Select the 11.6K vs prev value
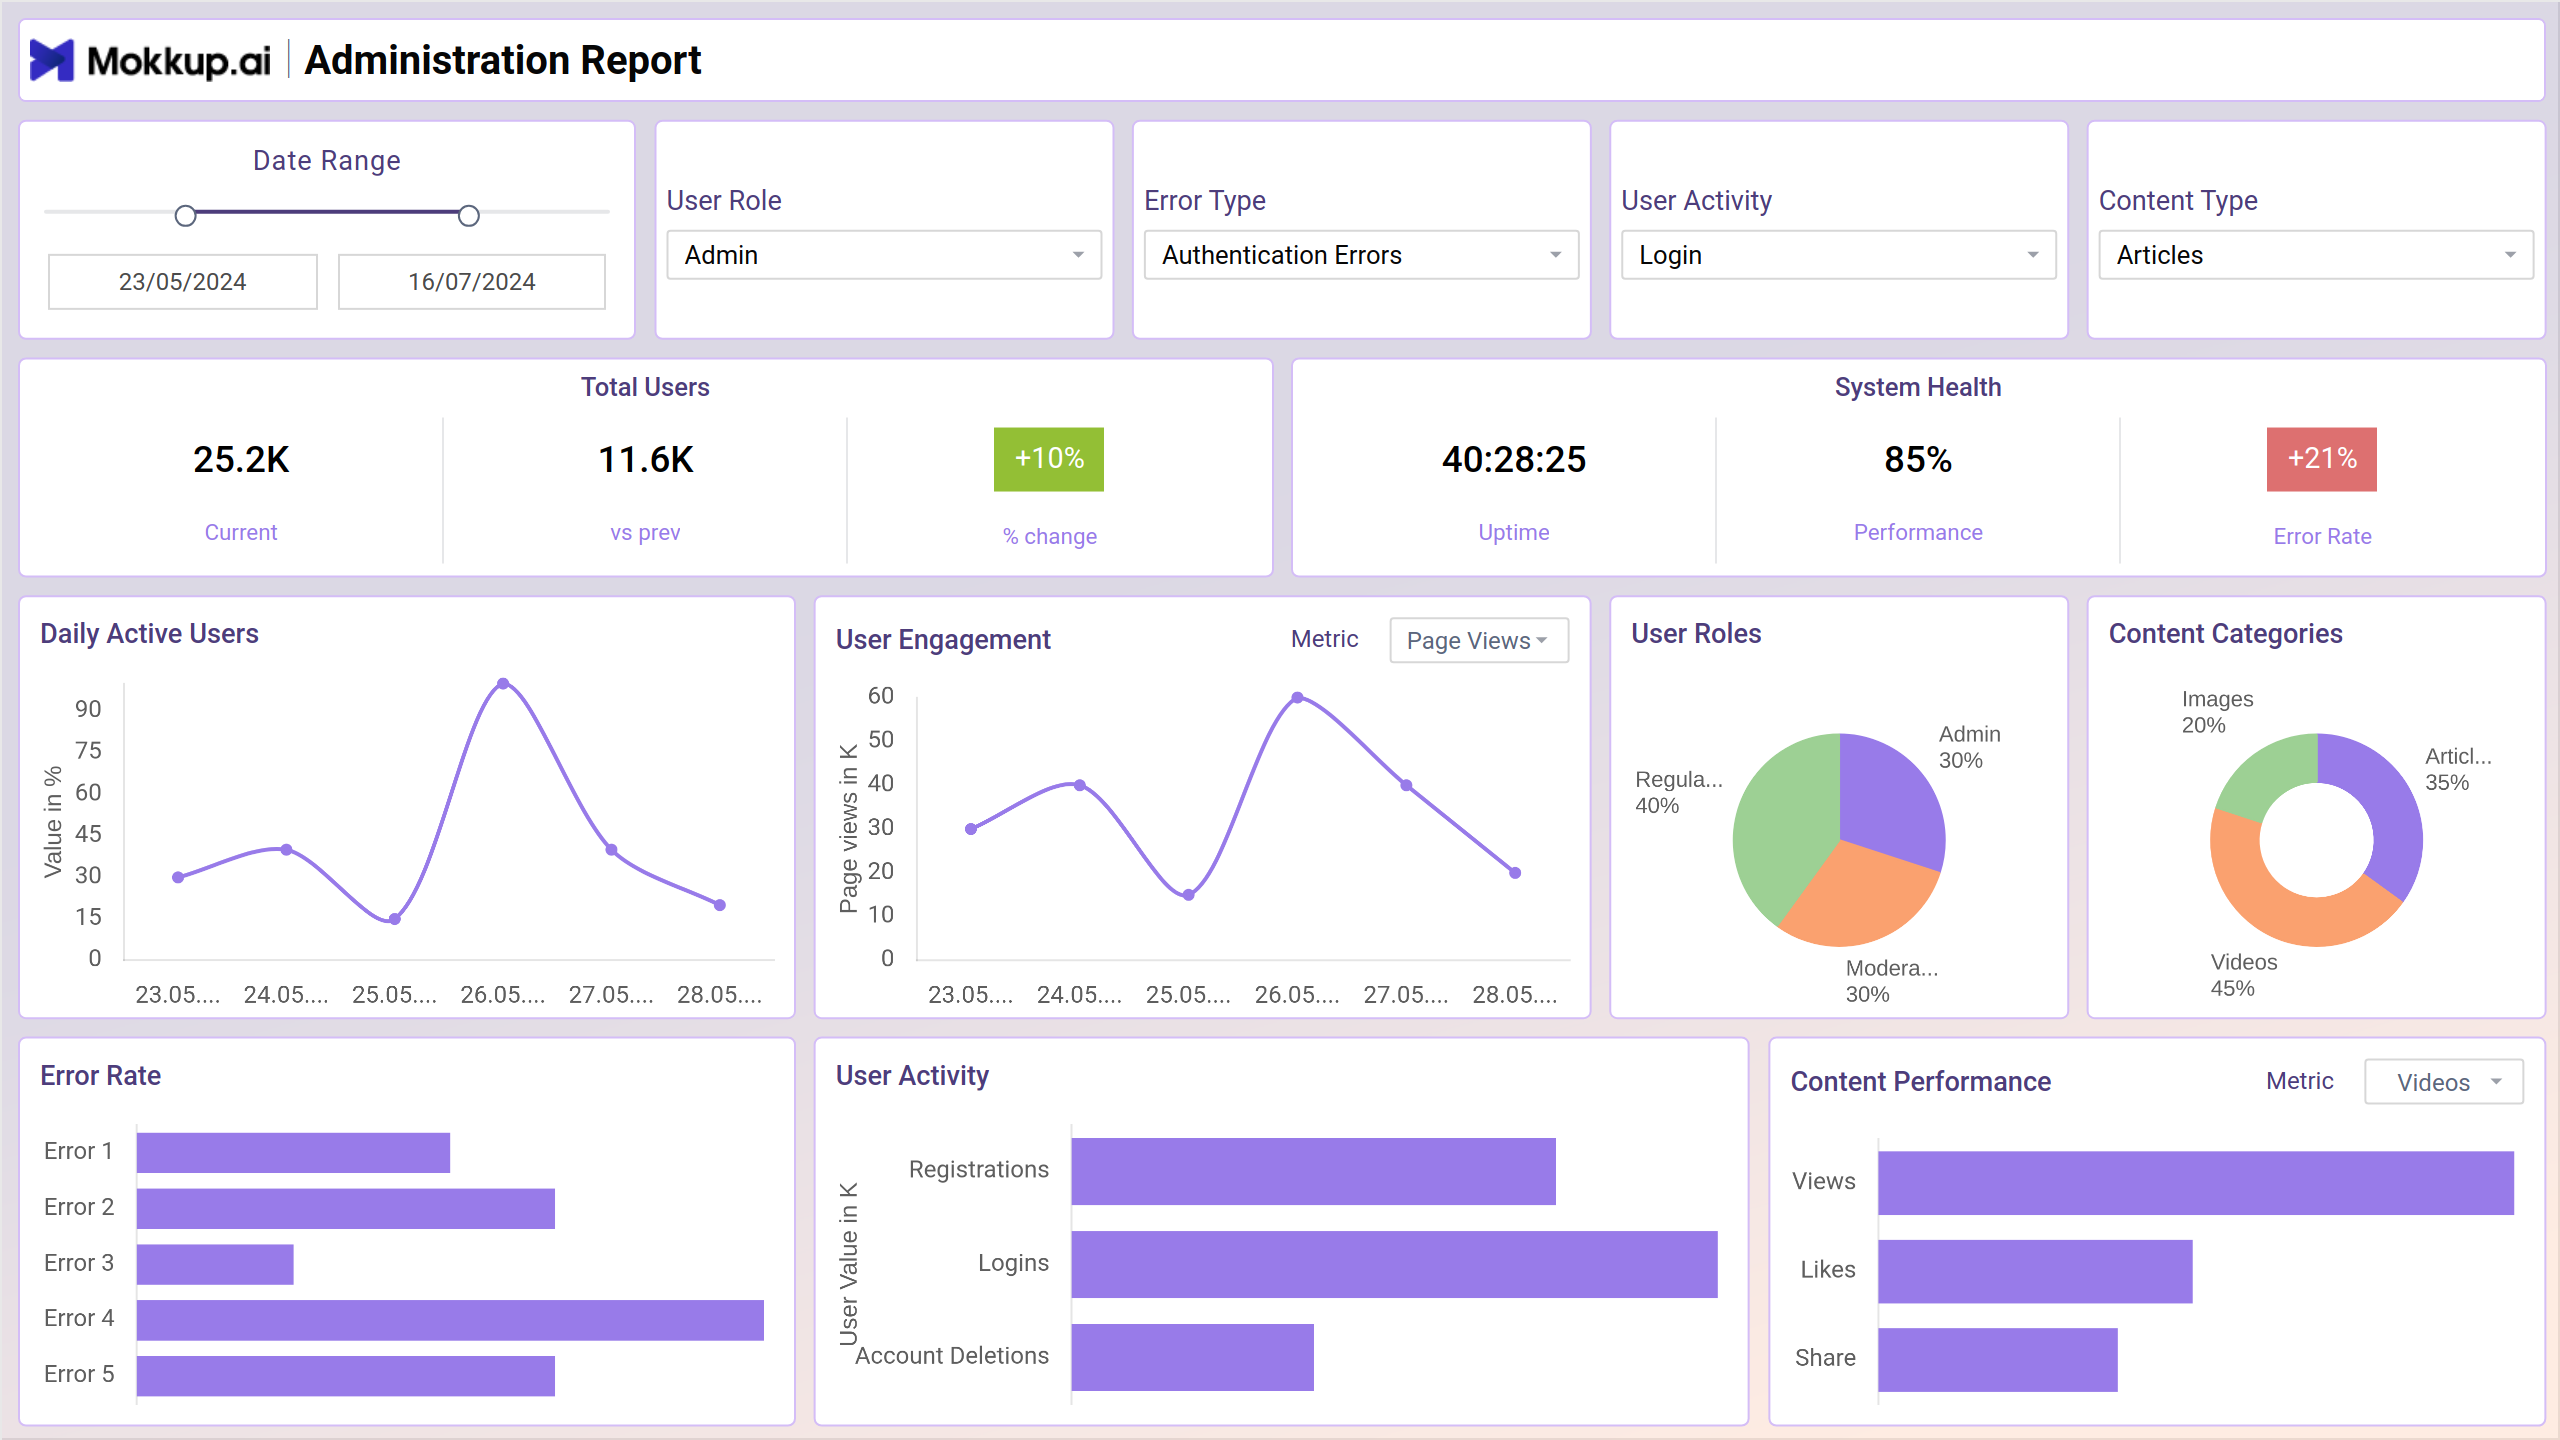The width and height of the screenshot is (2560, 1440). pos(646,460)
